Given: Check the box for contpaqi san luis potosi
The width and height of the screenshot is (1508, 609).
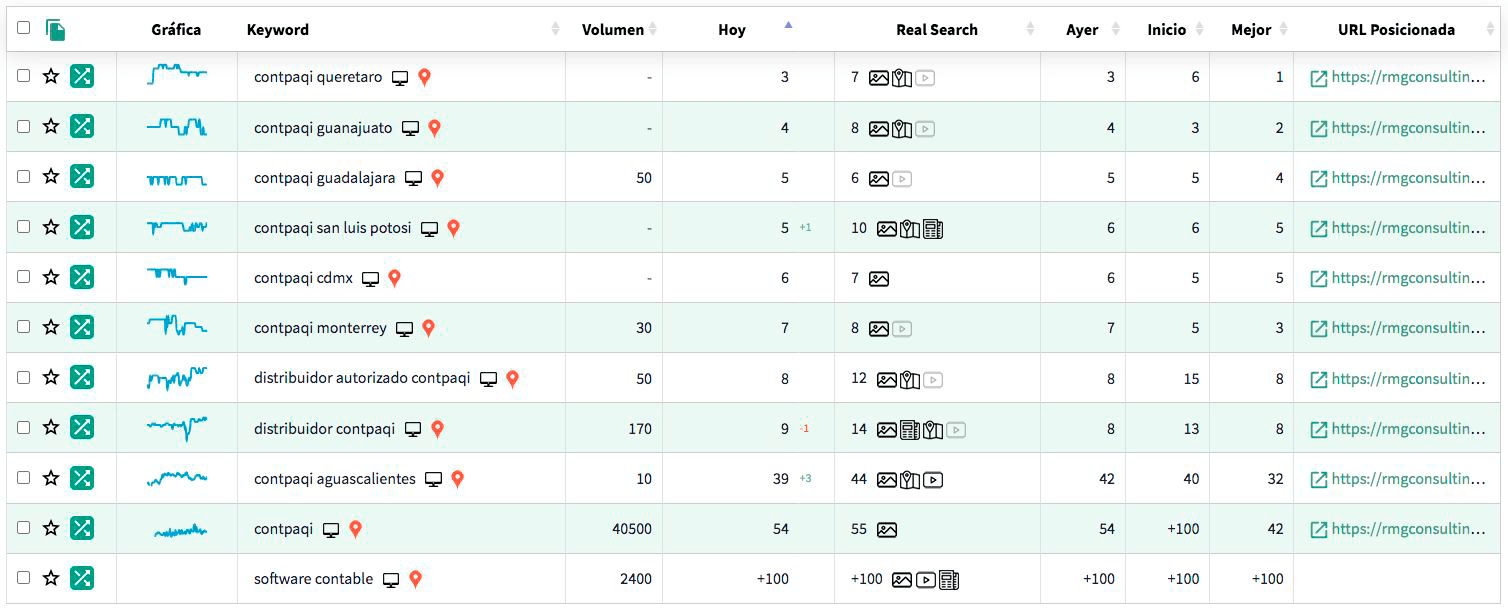Looking at the screenshot, I should click(24, 227).
